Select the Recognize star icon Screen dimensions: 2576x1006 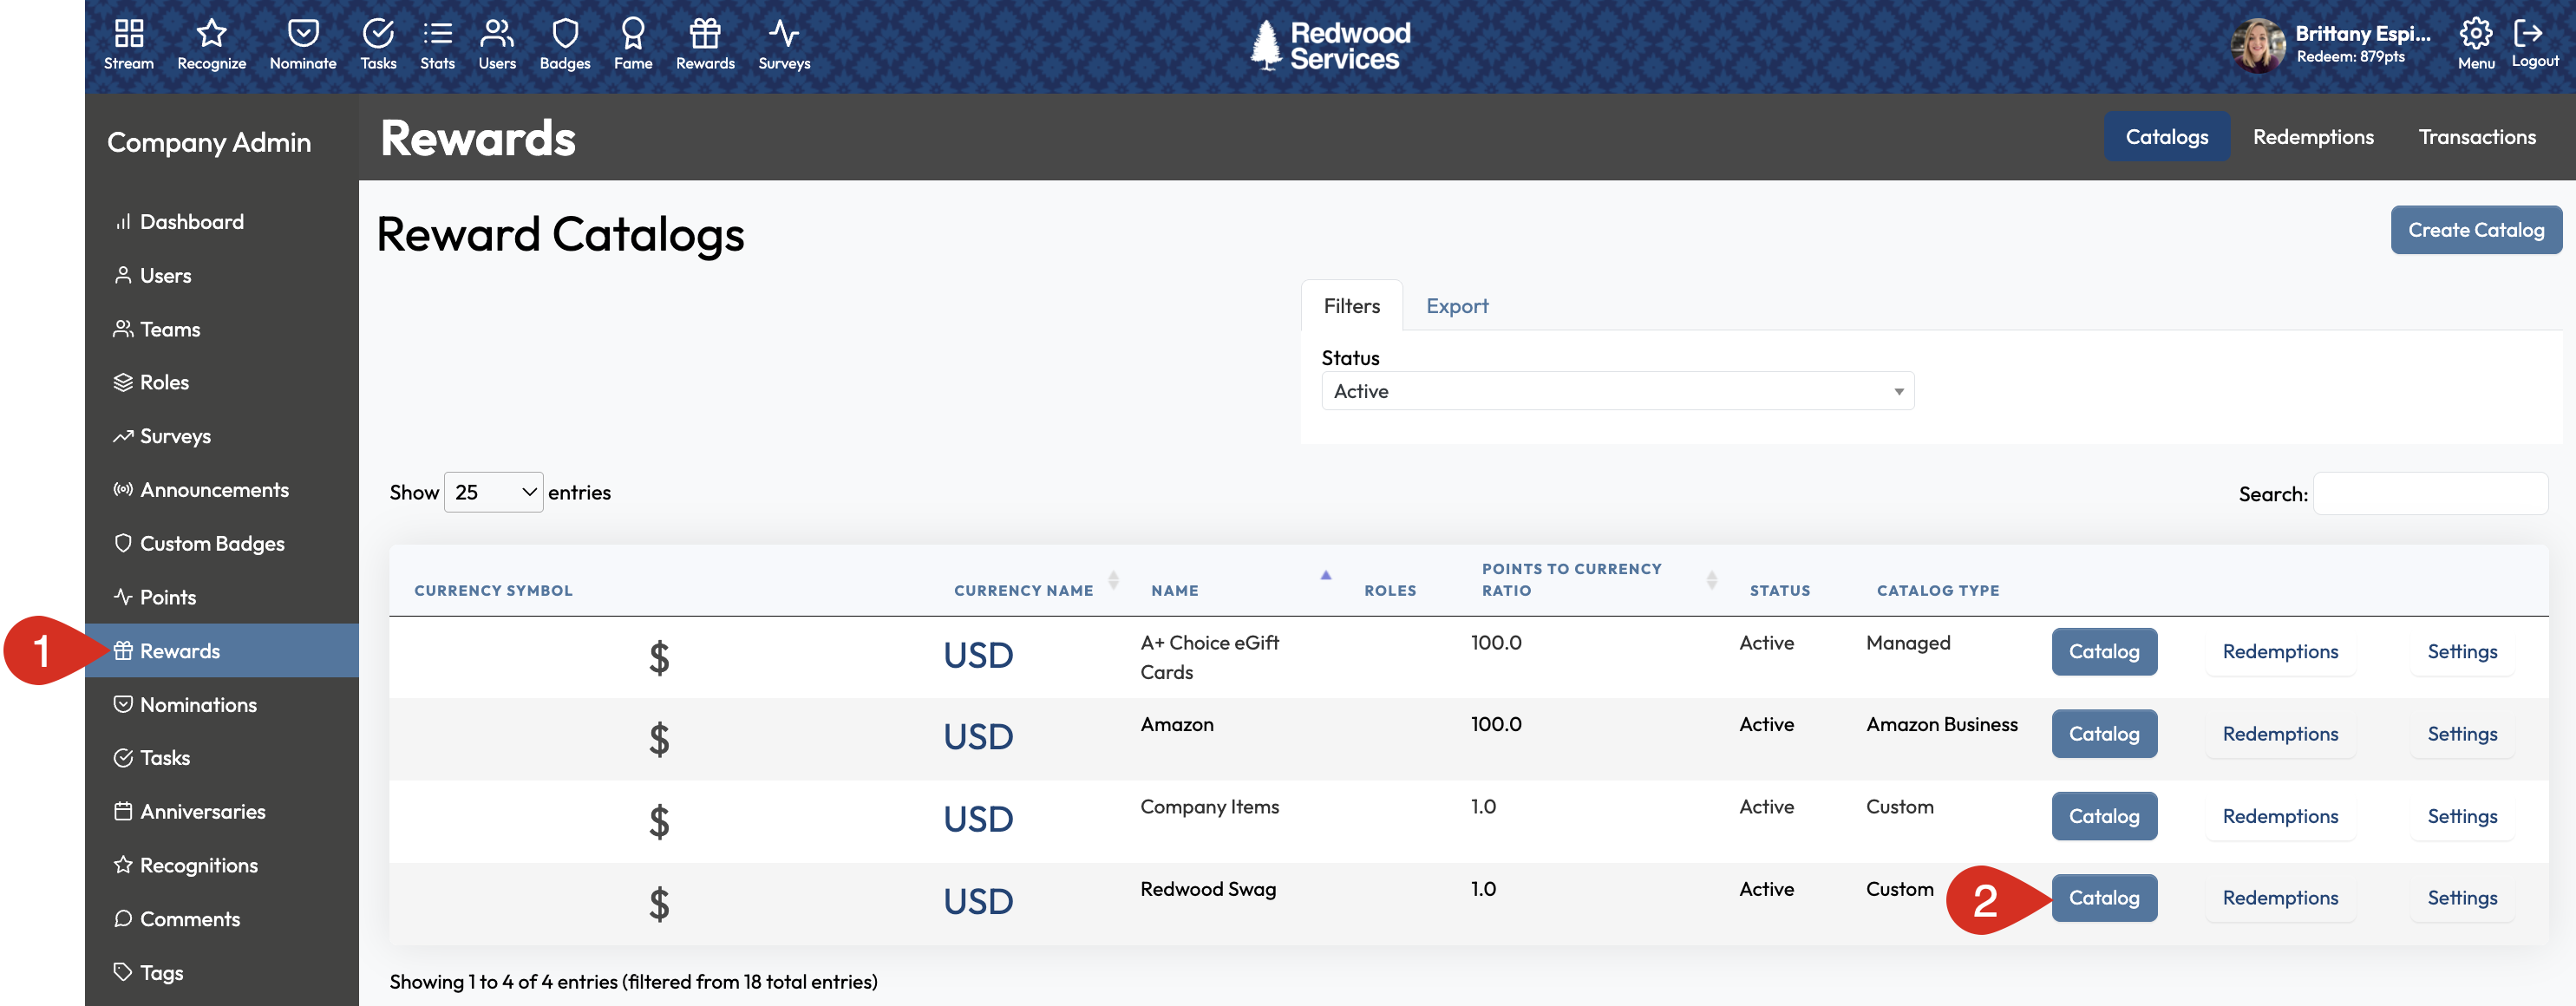pyautogui.click(x=211, y=42)
